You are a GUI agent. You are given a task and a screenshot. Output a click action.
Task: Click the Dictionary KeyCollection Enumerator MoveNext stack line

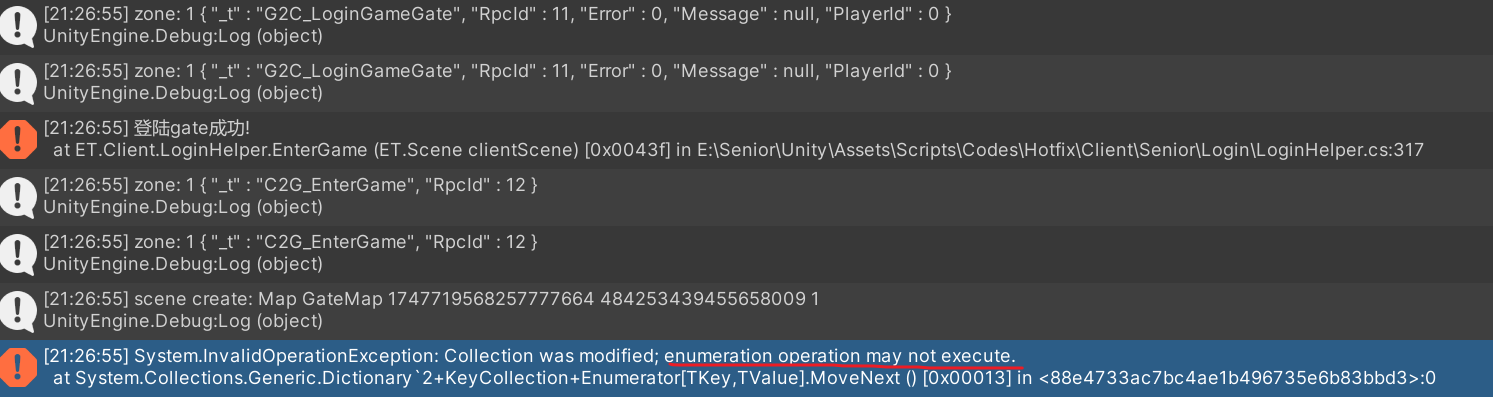[744, 378]
